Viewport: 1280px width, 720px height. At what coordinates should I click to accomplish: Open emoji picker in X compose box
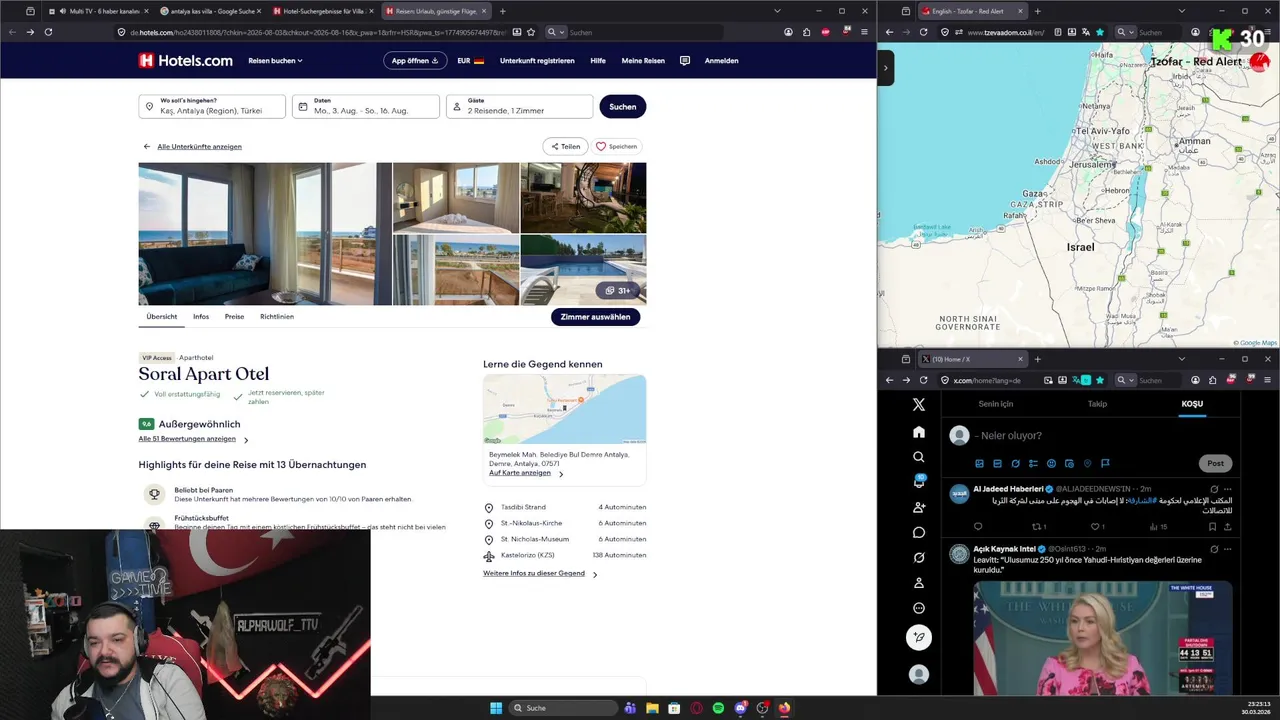tap(1051, 463)
